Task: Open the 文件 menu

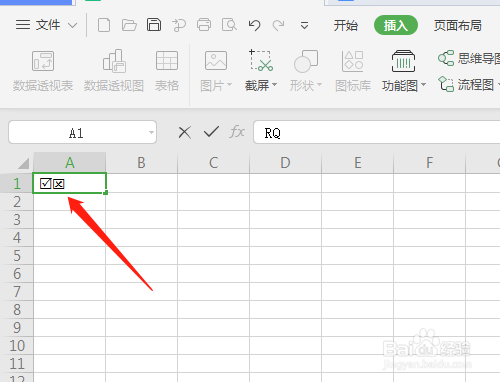Action: [x=38, y=25]
